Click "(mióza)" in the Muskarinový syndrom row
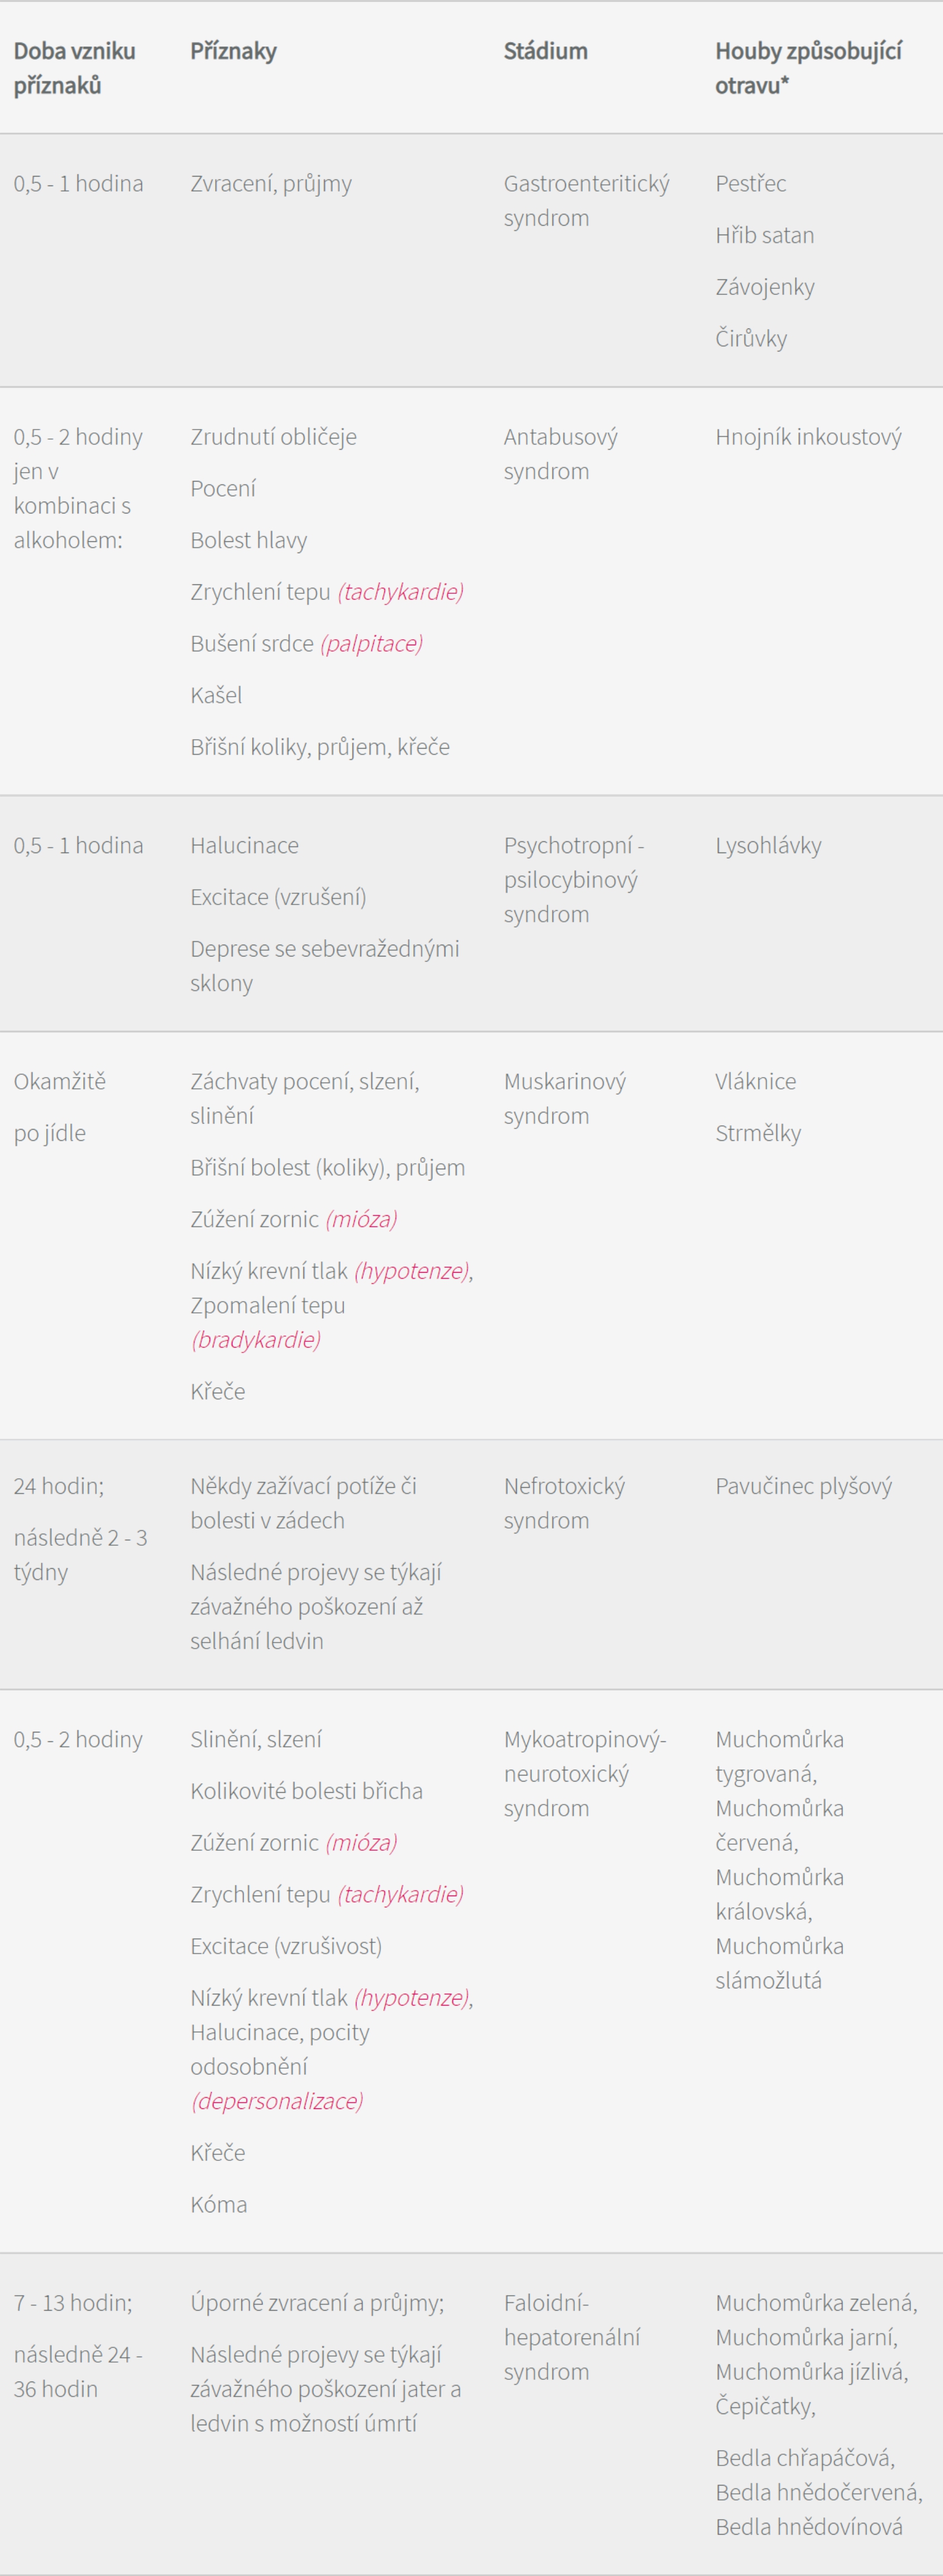Viewport: 943px width, 2576px height. point(361,1219)
